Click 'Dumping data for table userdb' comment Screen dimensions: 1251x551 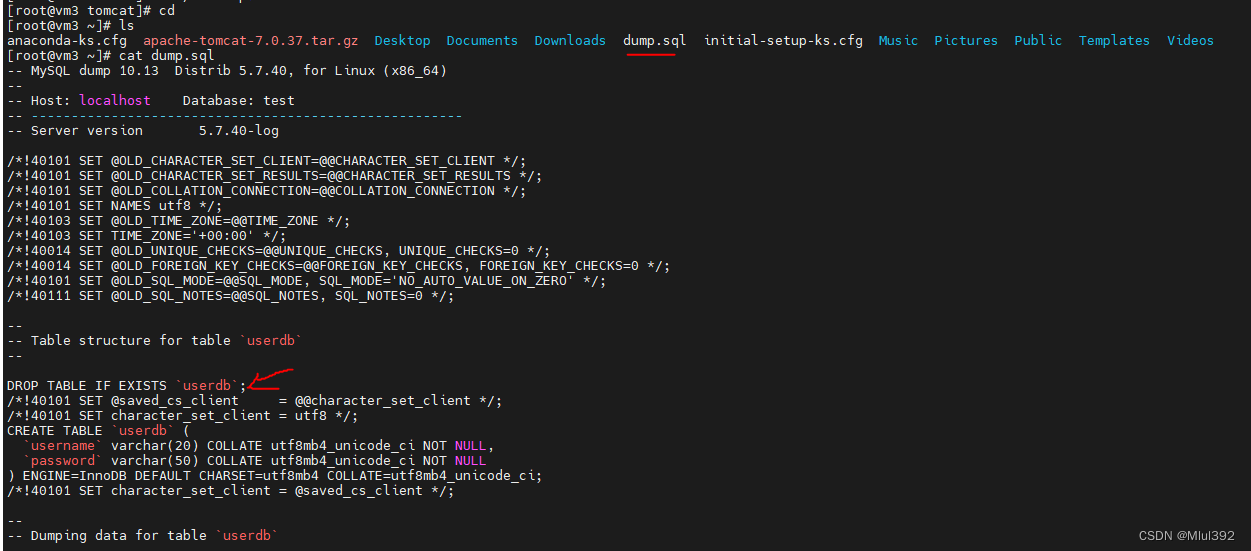[143, 535]
